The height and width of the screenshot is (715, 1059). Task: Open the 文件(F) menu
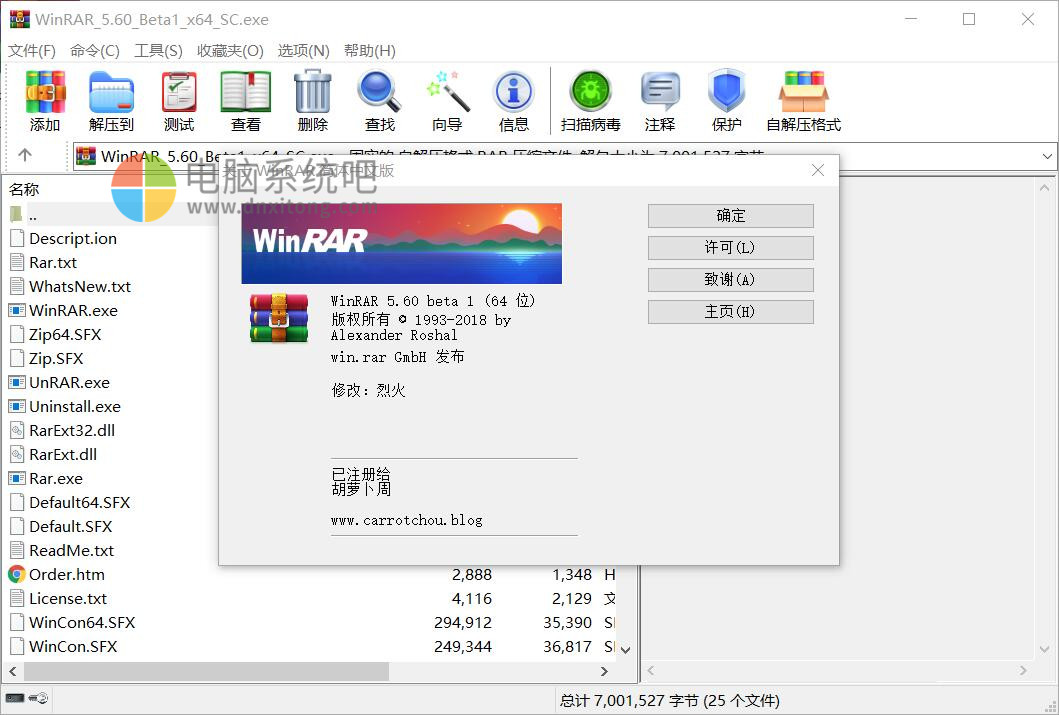pyautogui.click(x=32, y=51)
